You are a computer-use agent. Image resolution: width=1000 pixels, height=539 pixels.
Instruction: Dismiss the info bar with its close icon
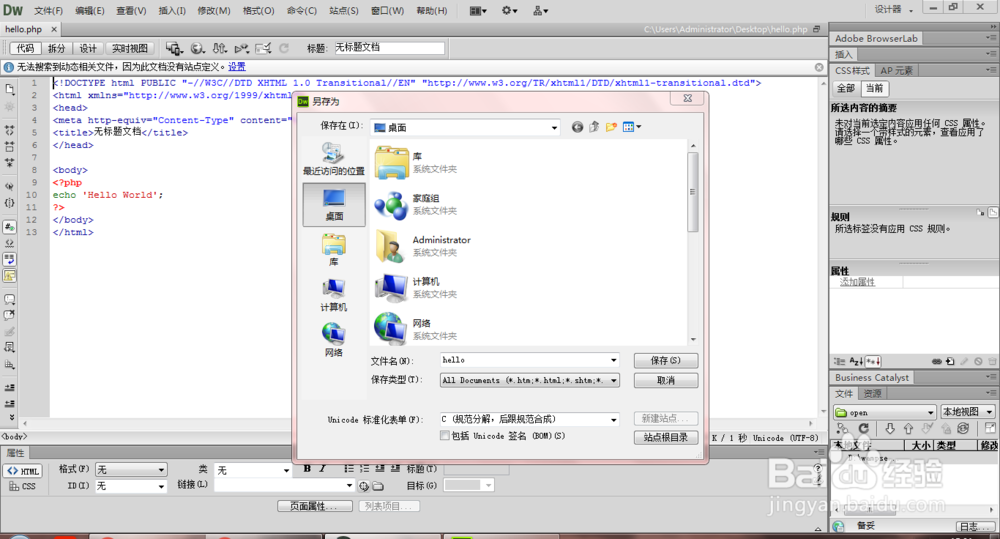tap(819, 67)
